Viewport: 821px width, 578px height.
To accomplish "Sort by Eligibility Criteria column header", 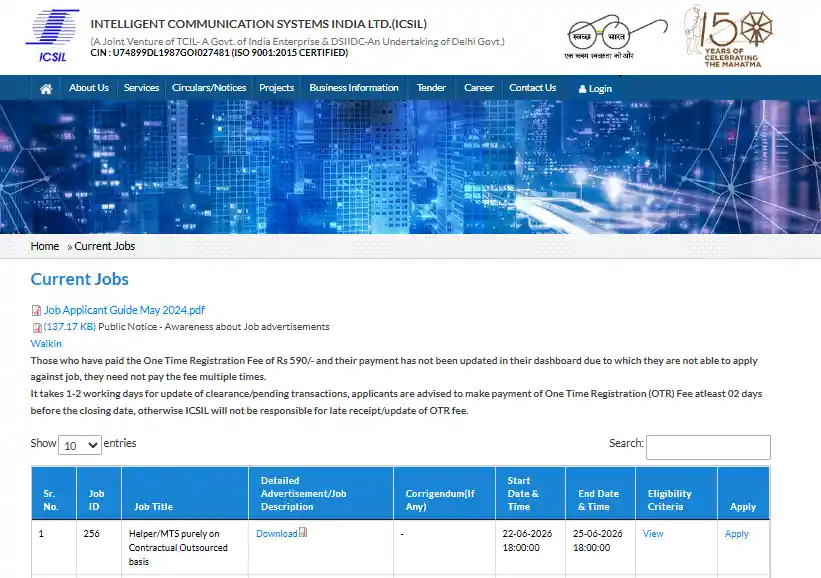I will coord(676,493).
